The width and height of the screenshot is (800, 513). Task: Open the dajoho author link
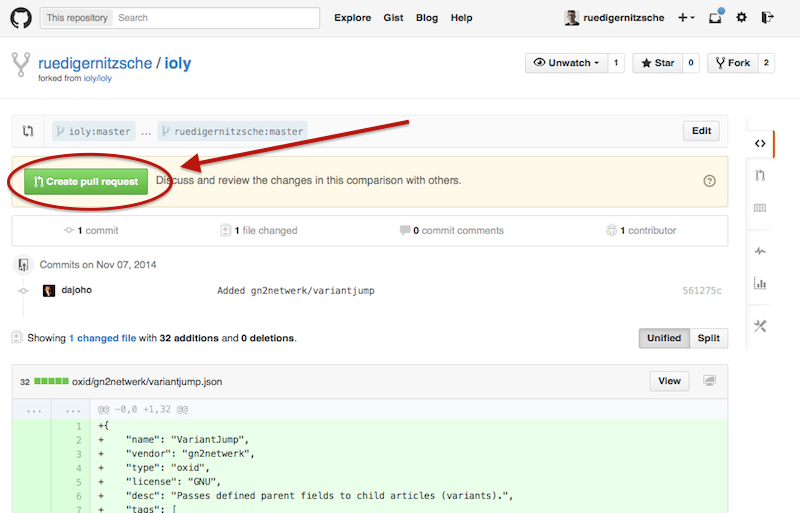pos(77,290)
